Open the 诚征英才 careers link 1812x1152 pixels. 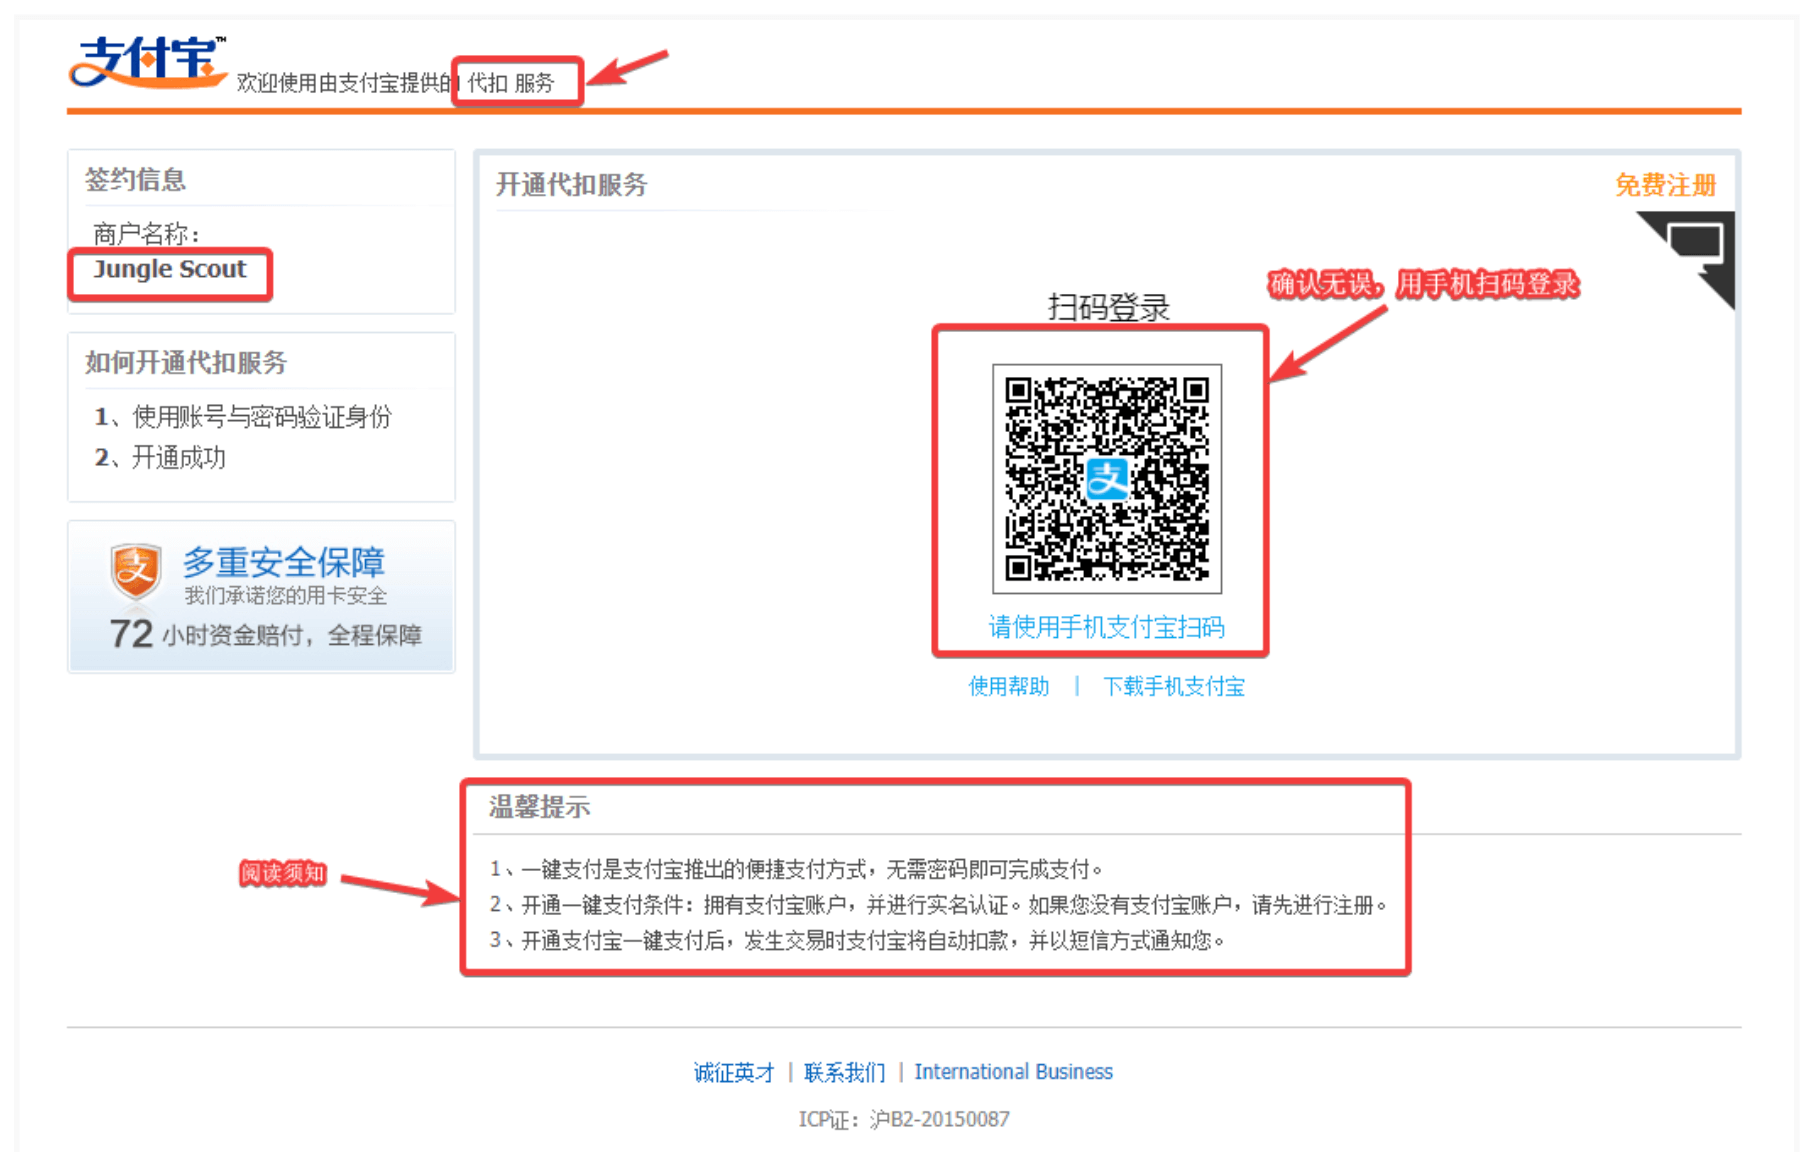coord(734,1072)
